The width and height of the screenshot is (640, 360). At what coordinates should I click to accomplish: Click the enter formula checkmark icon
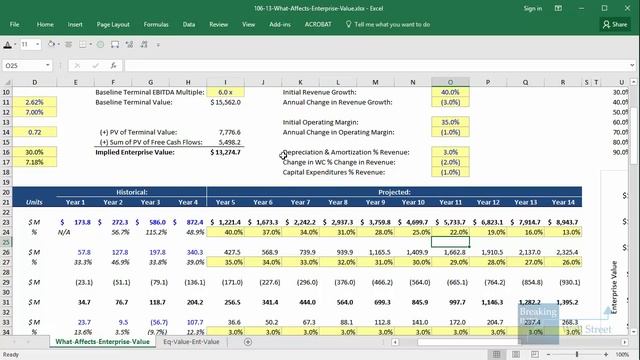(x=96, y=65)
